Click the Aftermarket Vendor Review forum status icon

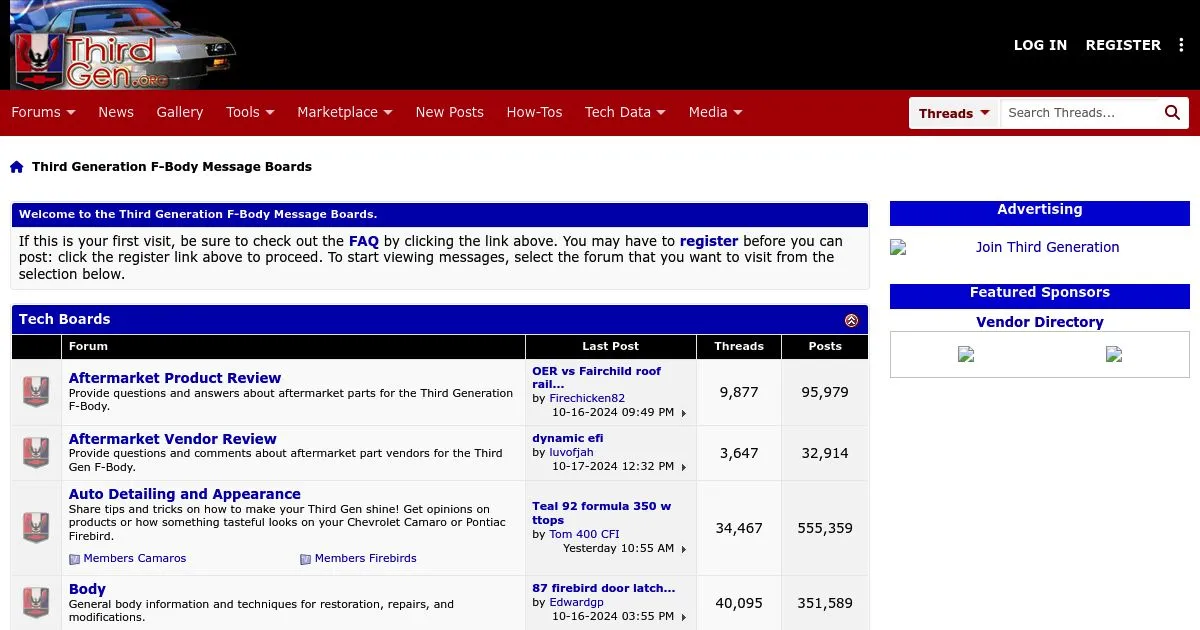(x=36, y=453)
